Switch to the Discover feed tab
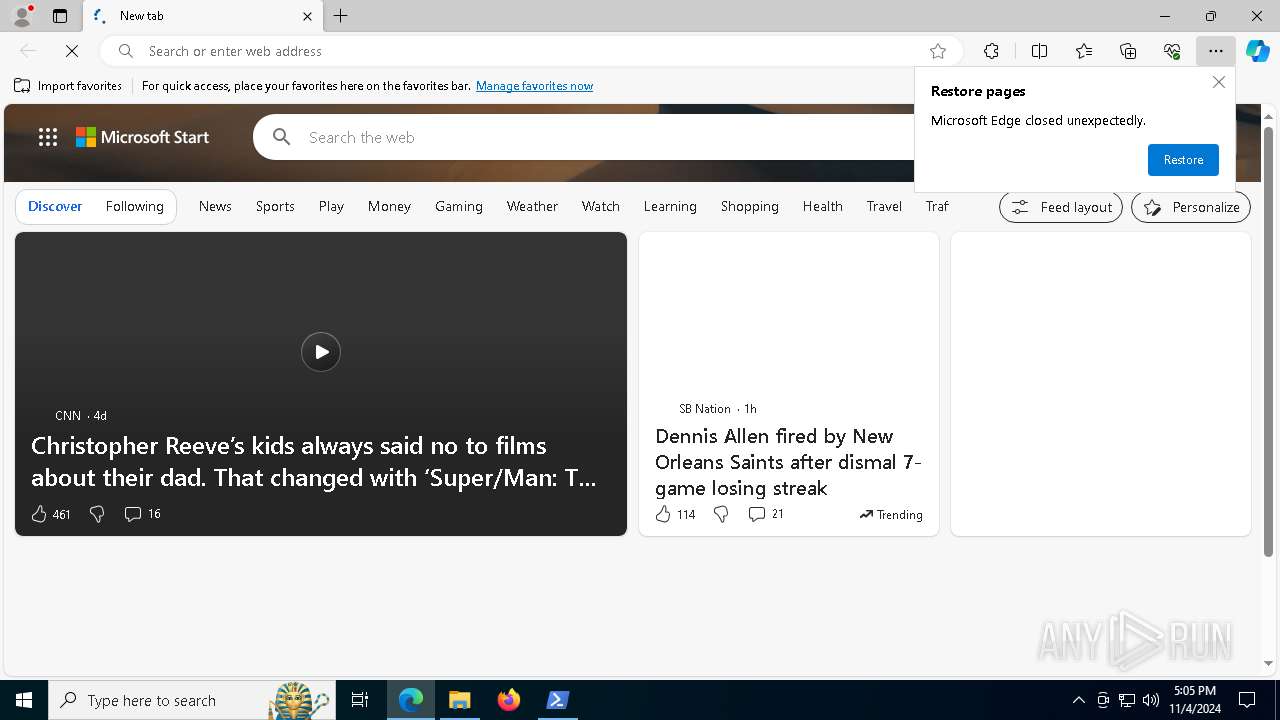This screenshot has height=720, width=1280. pyautogui.click(x=55, y=206)
